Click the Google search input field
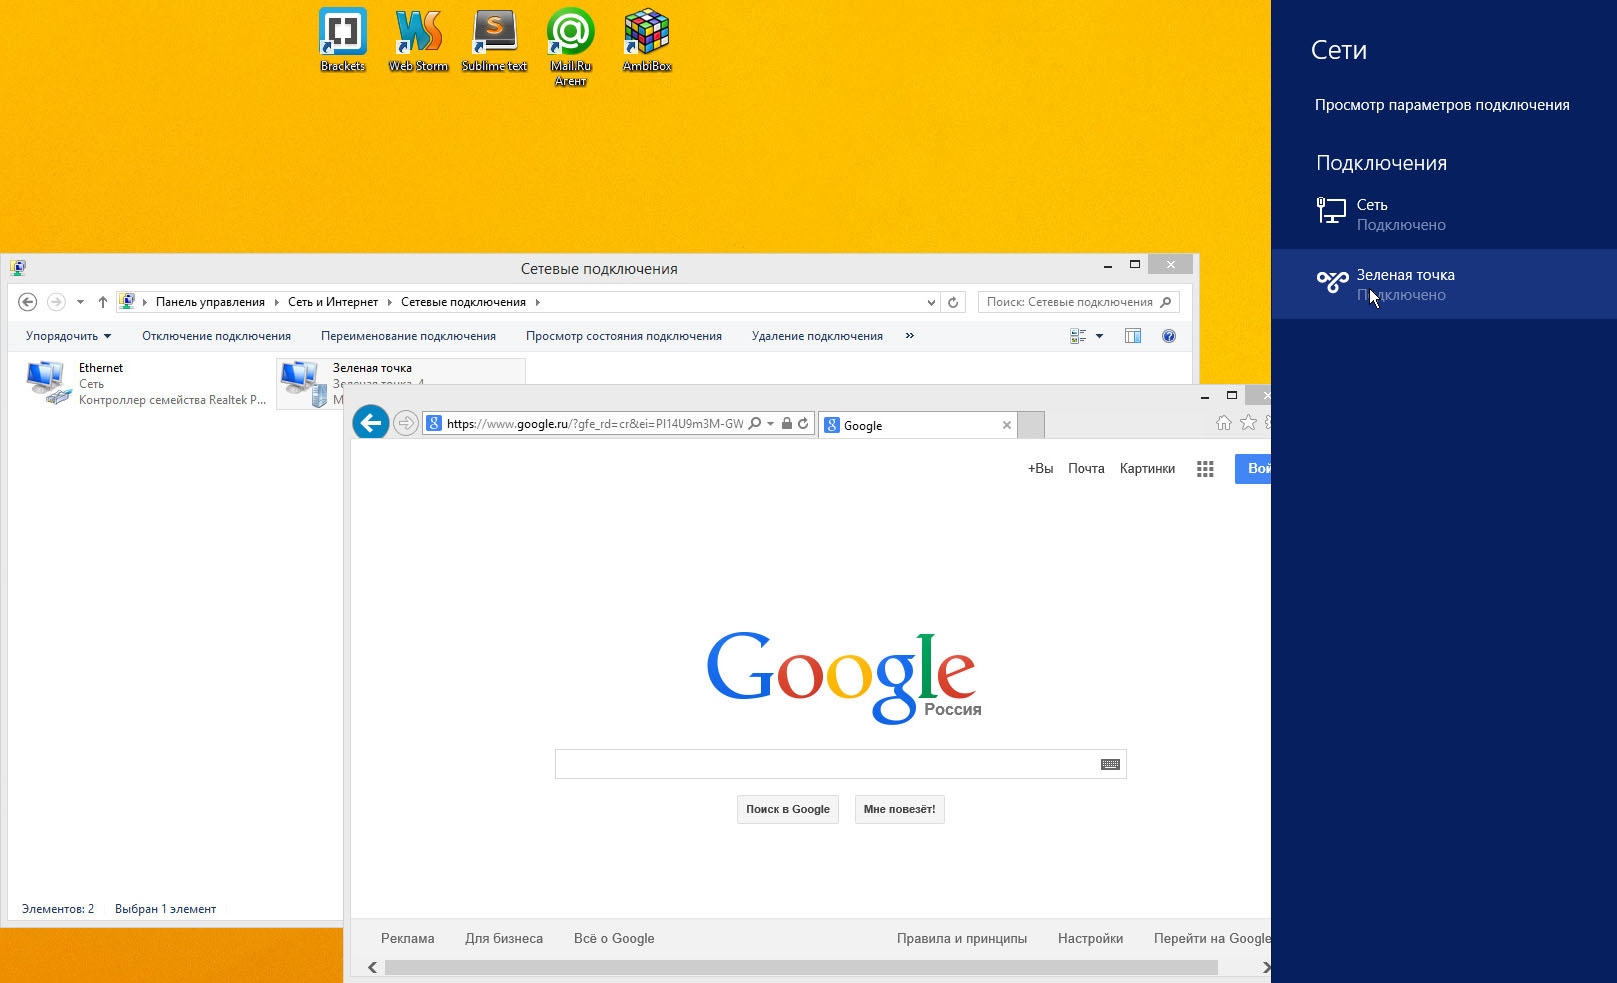1617x983 pixels. point(841,764)
